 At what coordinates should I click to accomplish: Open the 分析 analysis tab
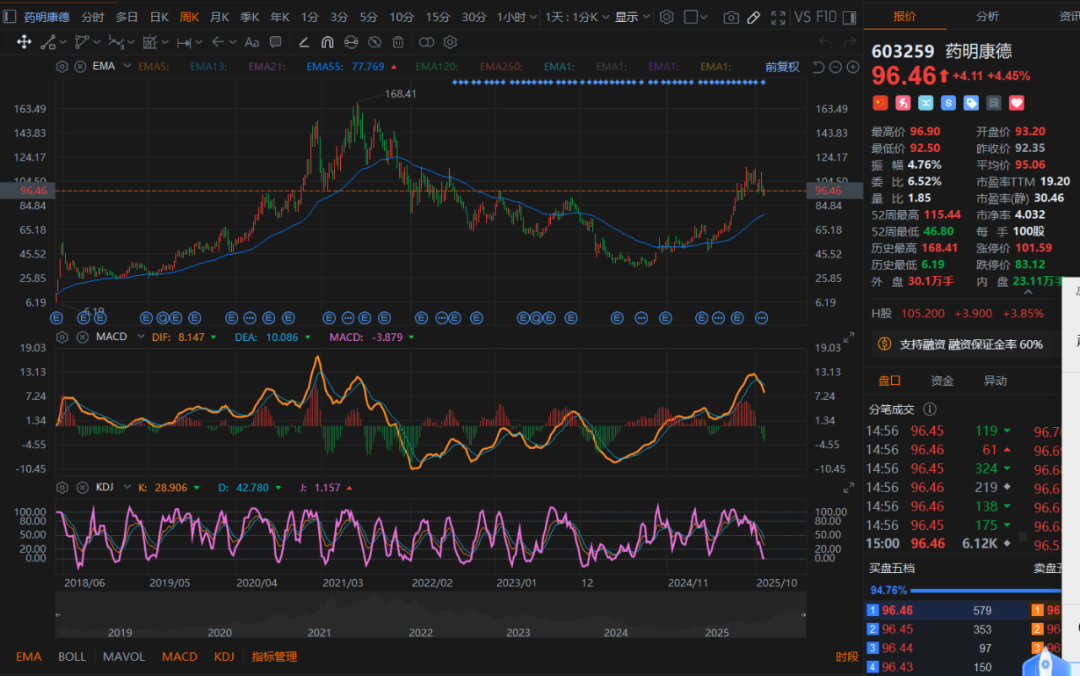pos(987,17)
